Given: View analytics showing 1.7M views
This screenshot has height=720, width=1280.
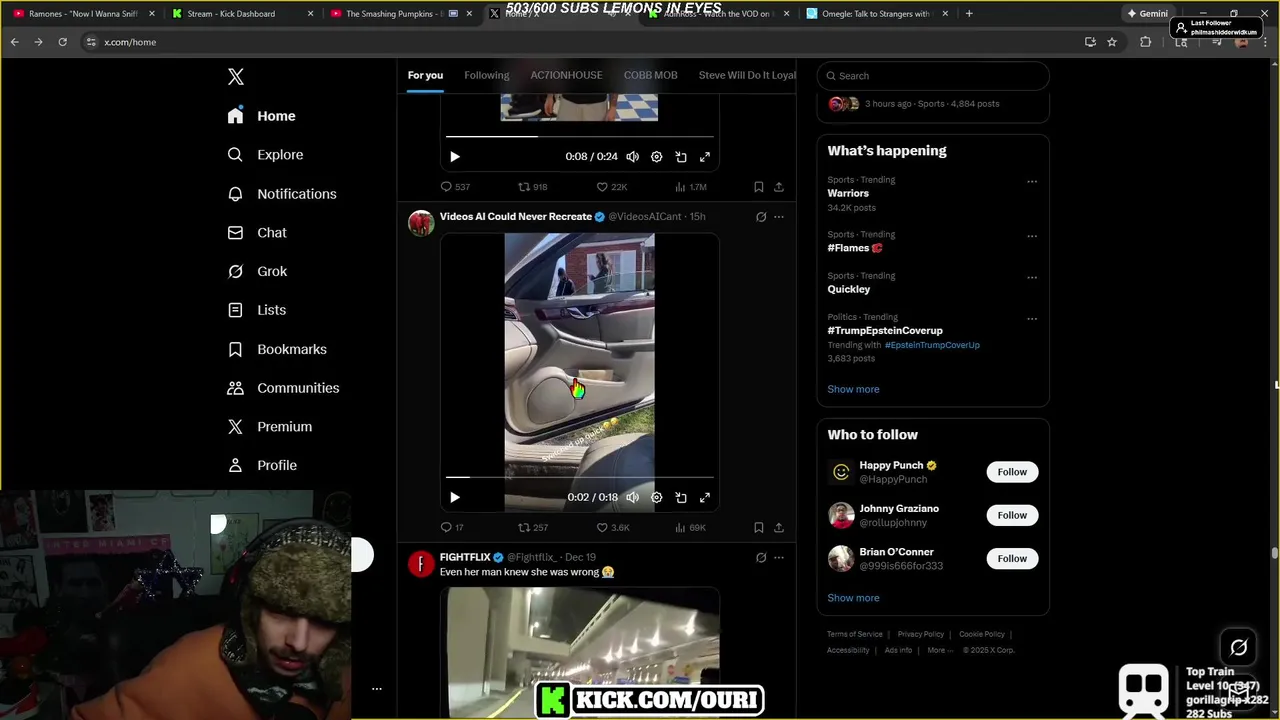Looking at the screenshot, I should point(691,187).
